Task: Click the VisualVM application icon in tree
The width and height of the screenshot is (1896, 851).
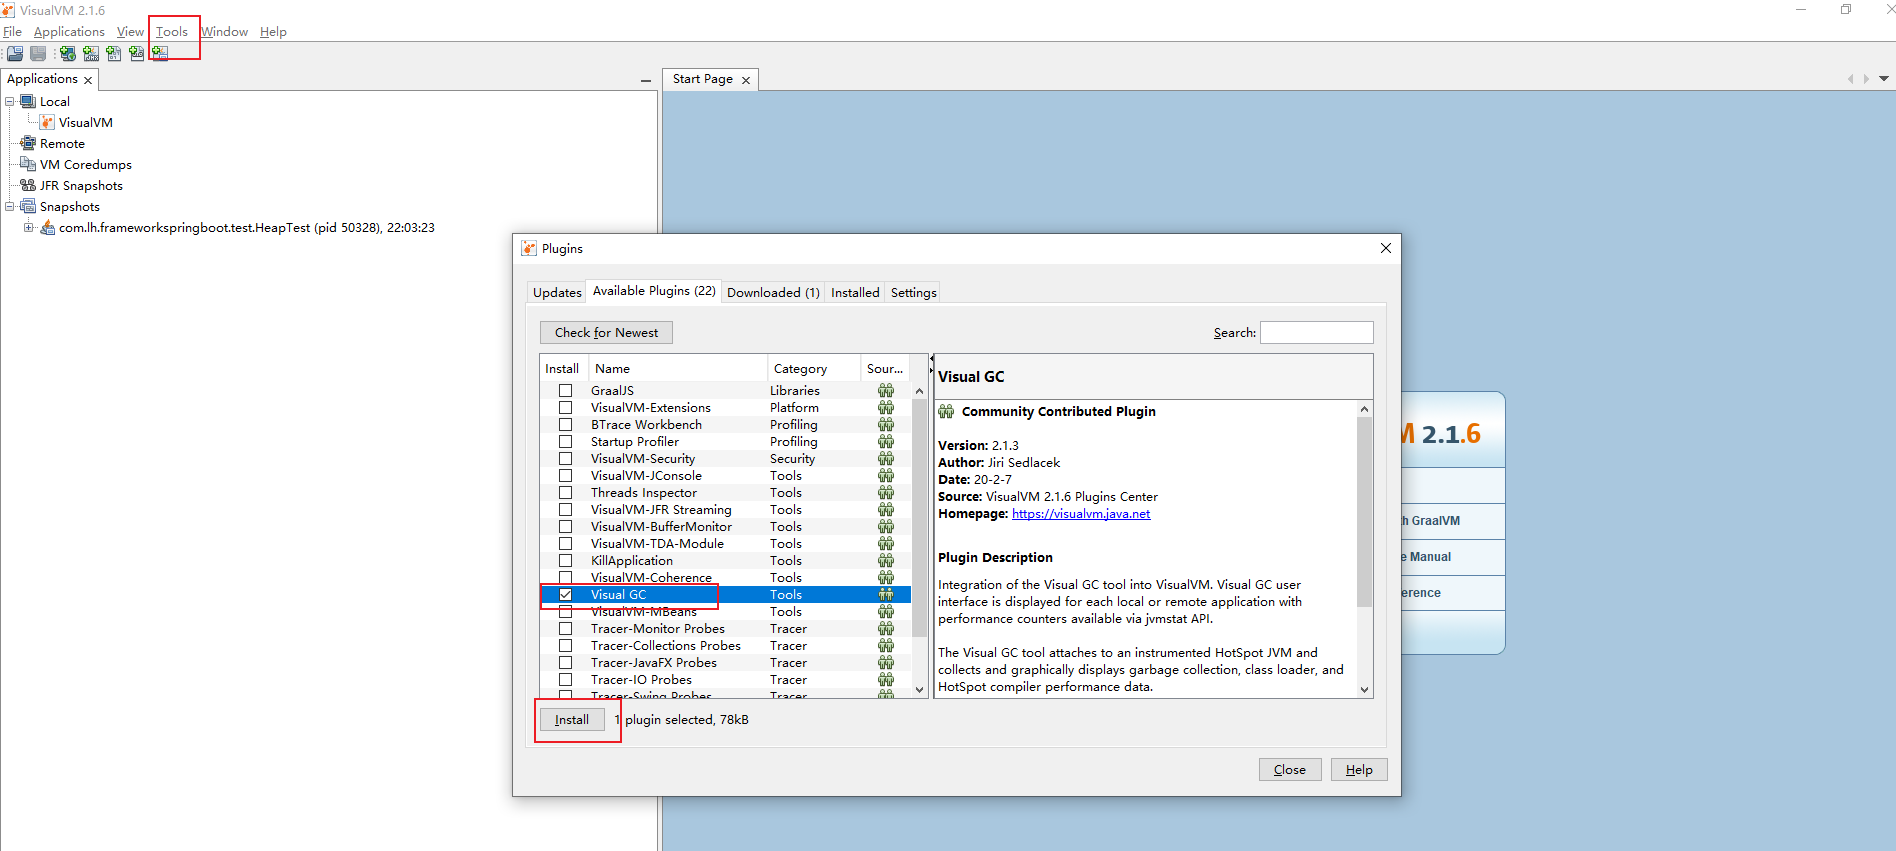Action: point(47,122)
